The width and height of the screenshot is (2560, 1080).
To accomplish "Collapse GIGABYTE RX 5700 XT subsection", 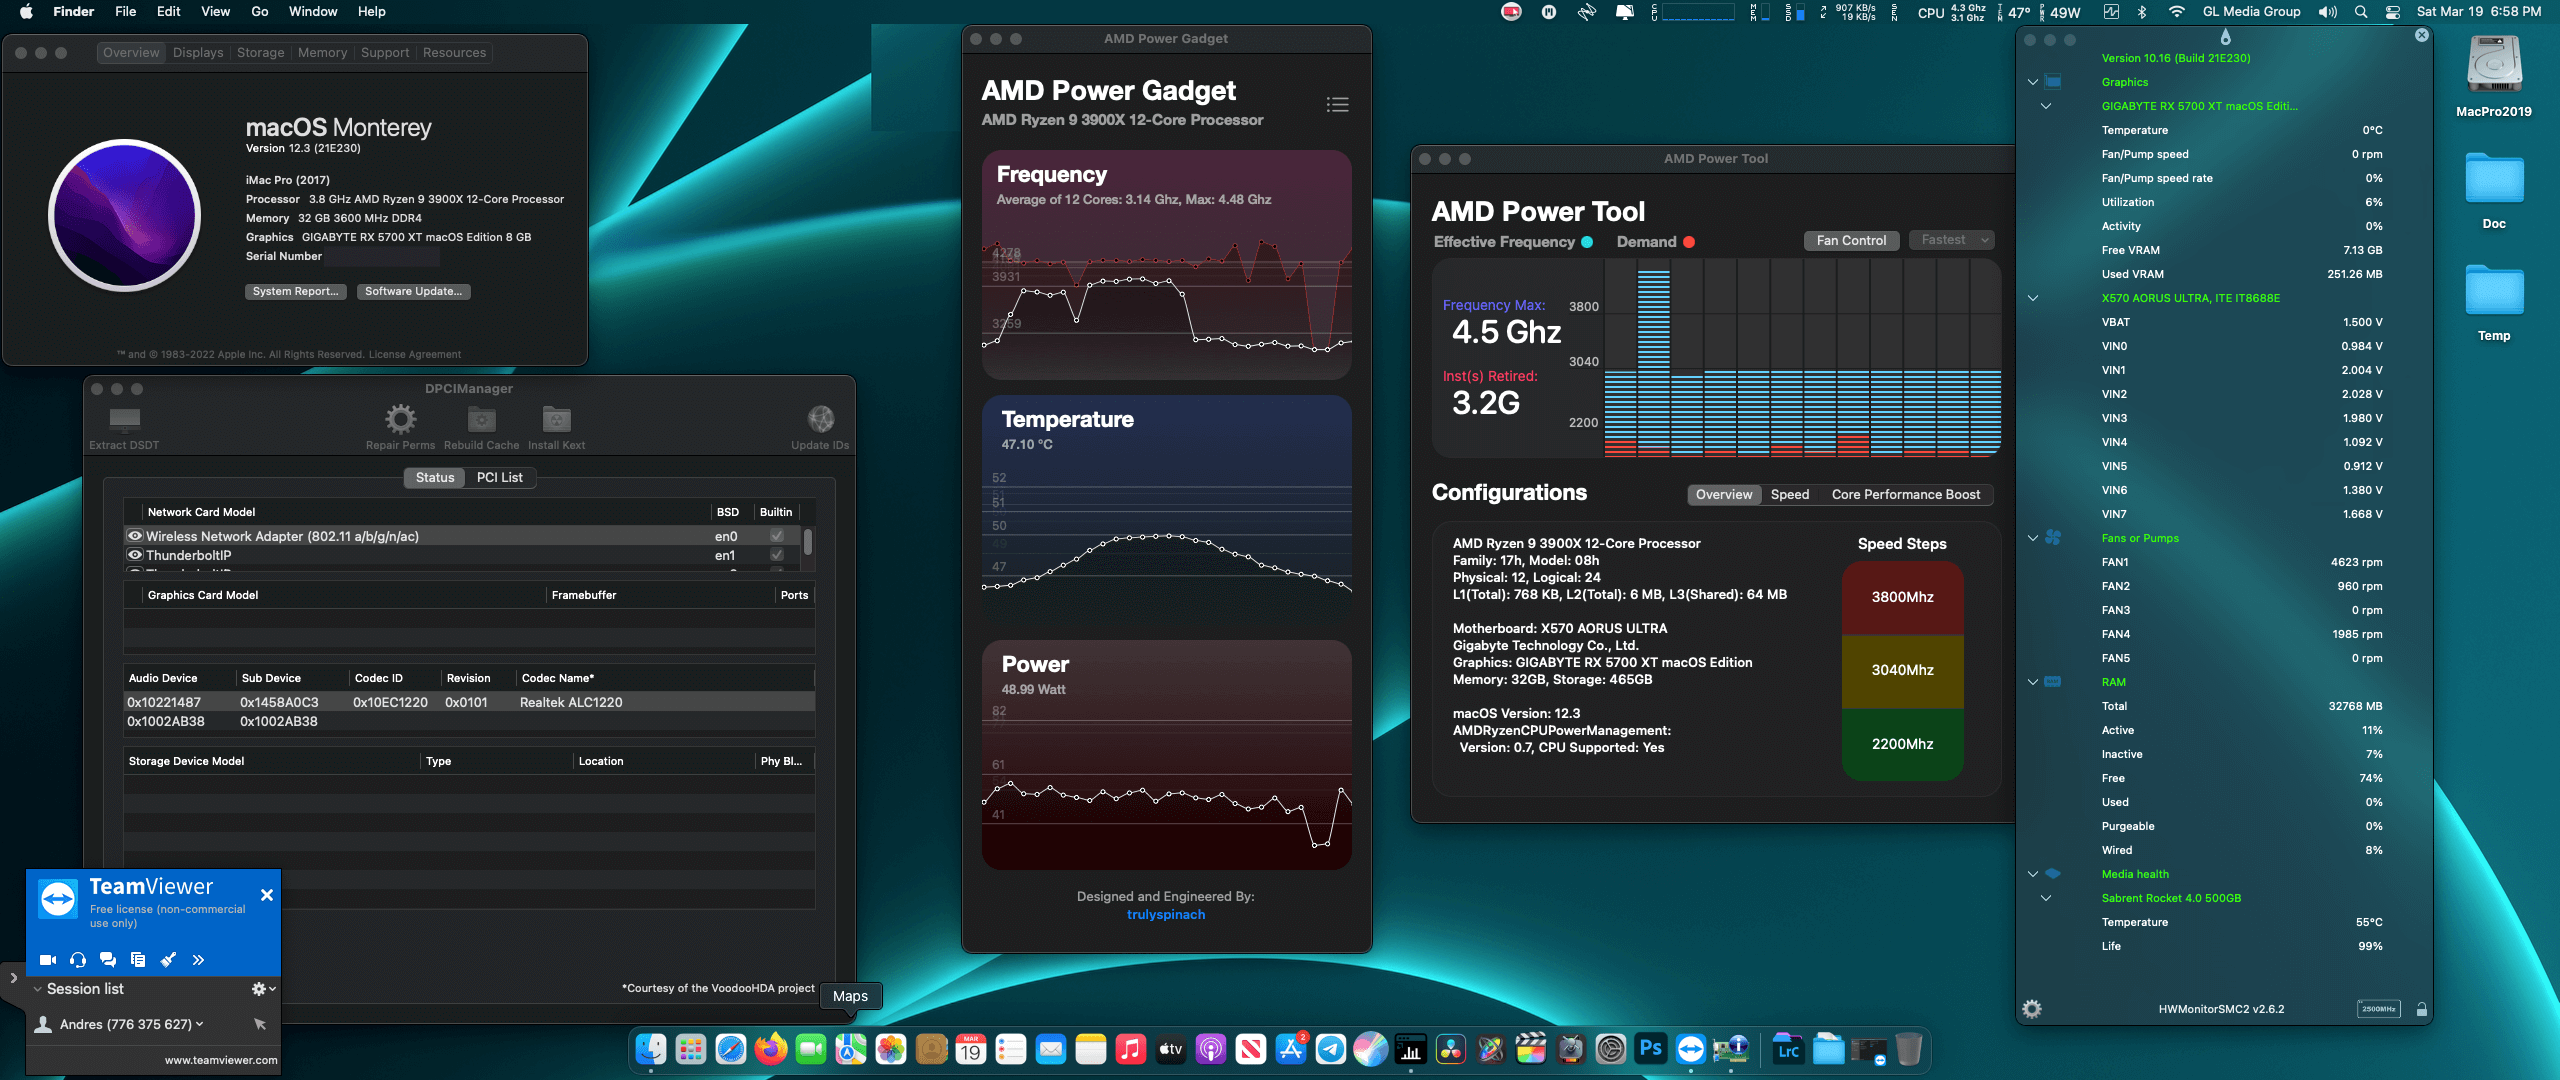I will pyautogui.click(x=2046, y=106).
